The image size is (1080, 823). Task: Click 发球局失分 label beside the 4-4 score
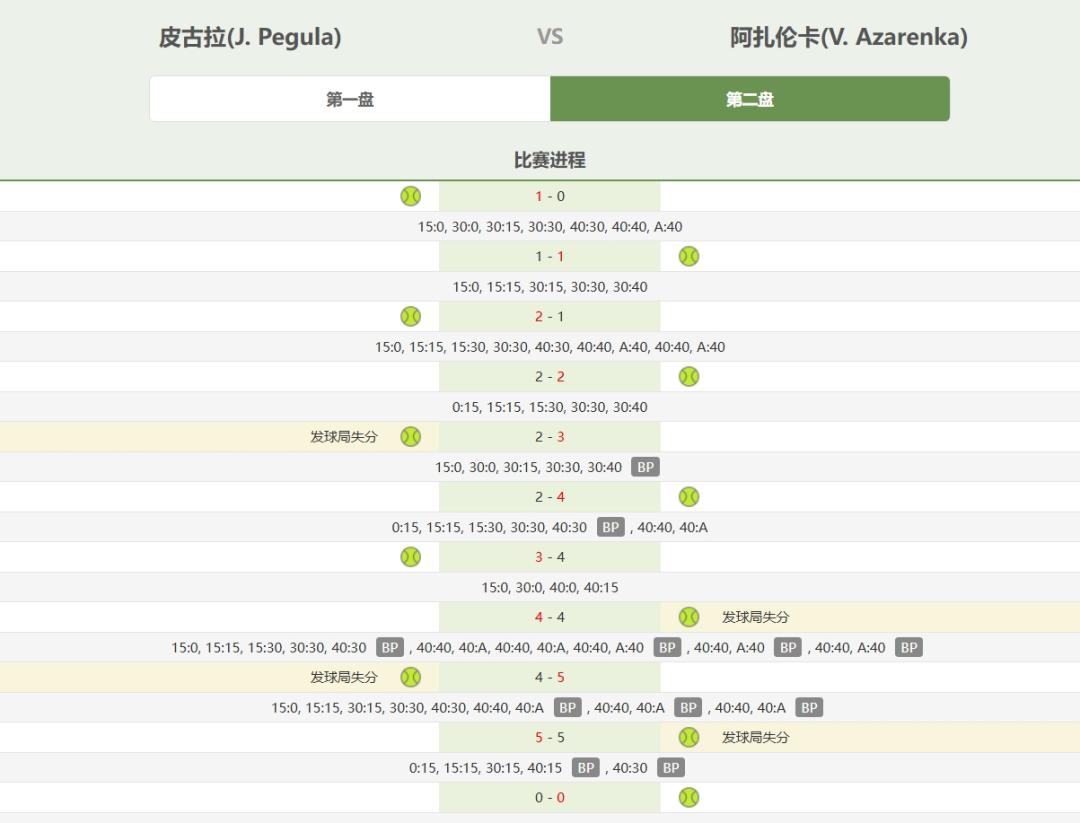click(x=755, y=617)
